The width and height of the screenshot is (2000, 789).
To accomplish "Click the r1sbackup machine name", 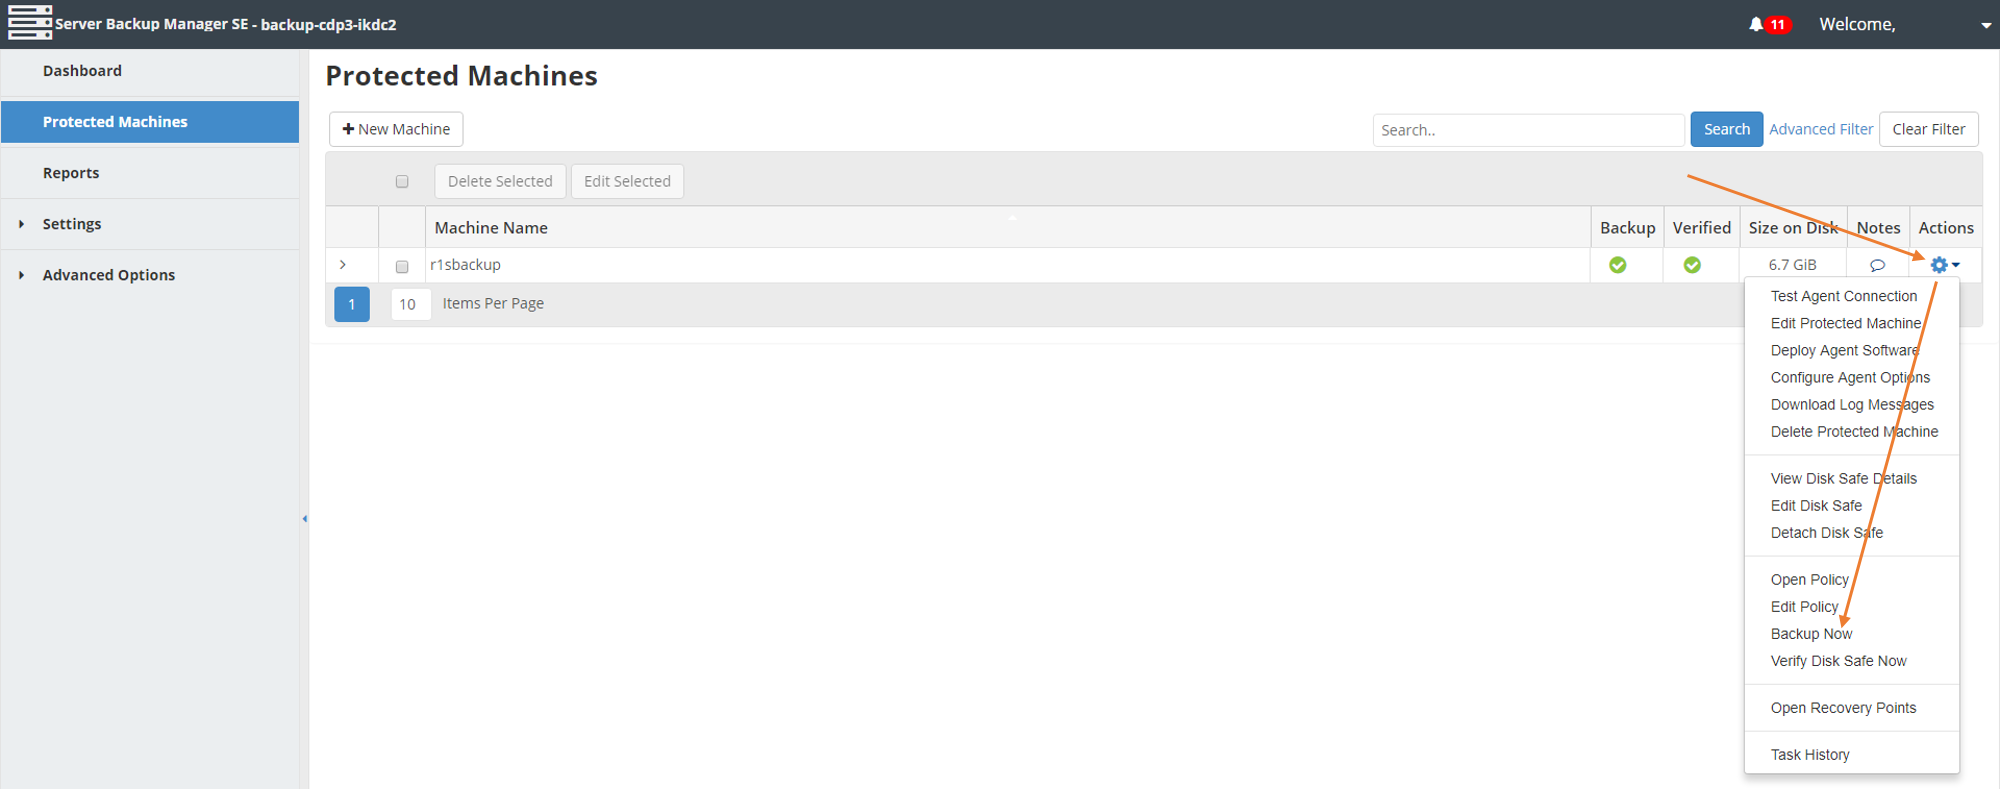I will 465,265.
